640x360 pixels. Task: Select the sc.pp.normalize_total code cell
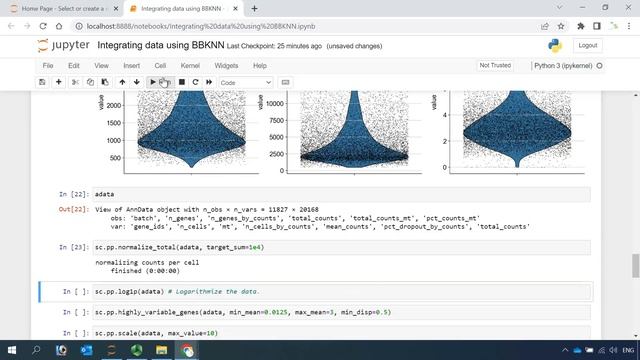pos(341,247)
